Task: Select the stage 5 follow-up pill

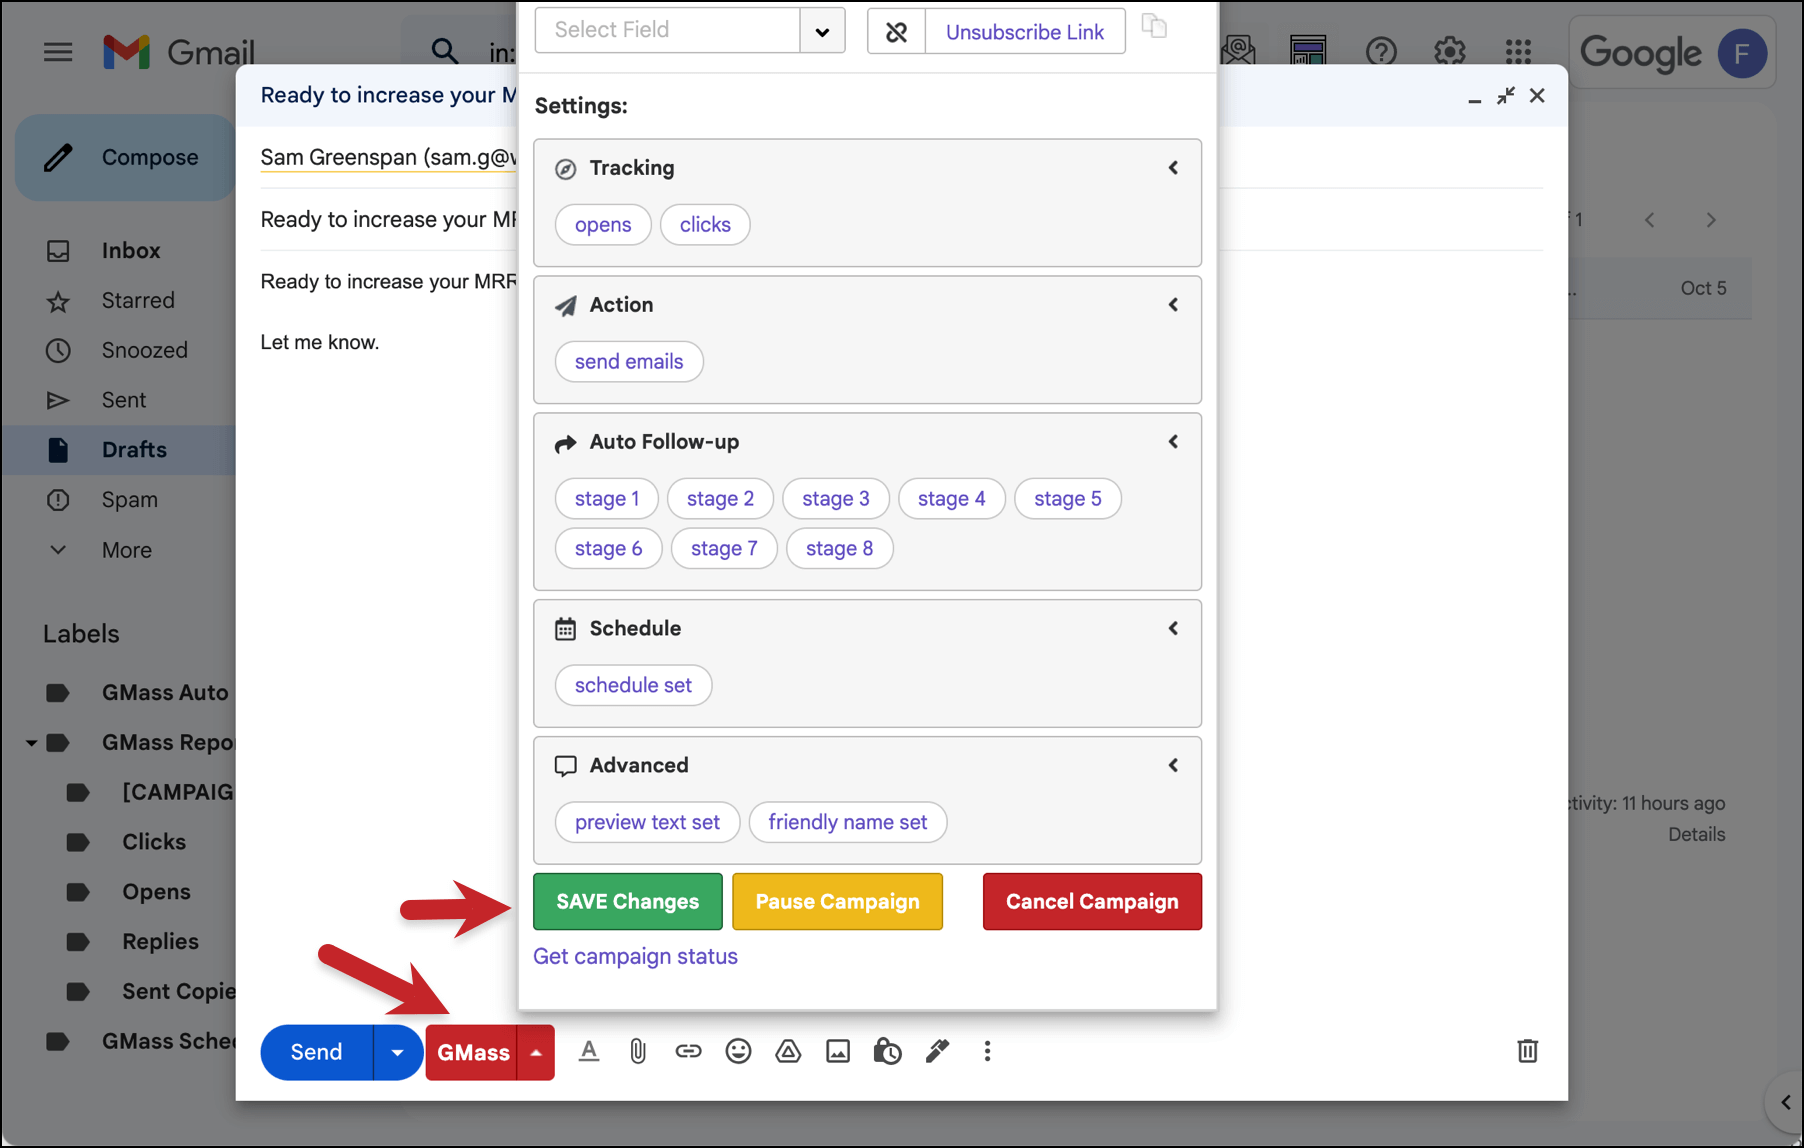Action: click(x=1068, y=499)
